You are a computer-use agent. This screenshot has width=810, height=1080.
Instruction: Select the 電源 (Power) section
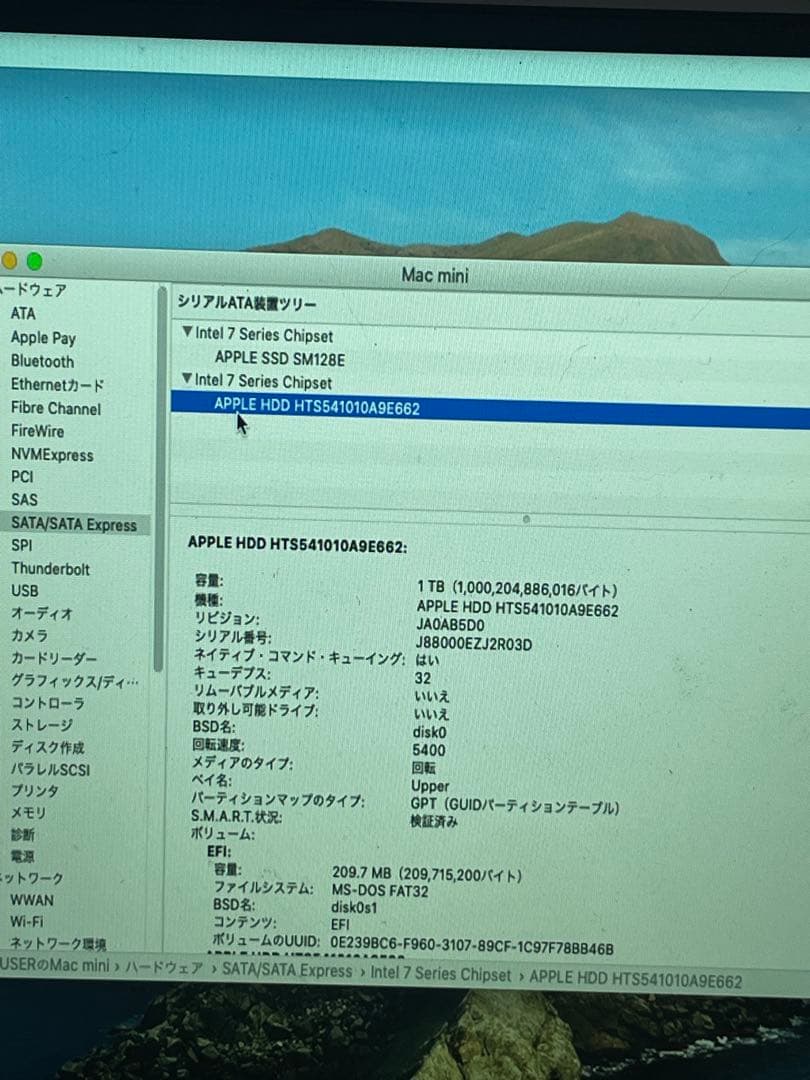[24, 855]
